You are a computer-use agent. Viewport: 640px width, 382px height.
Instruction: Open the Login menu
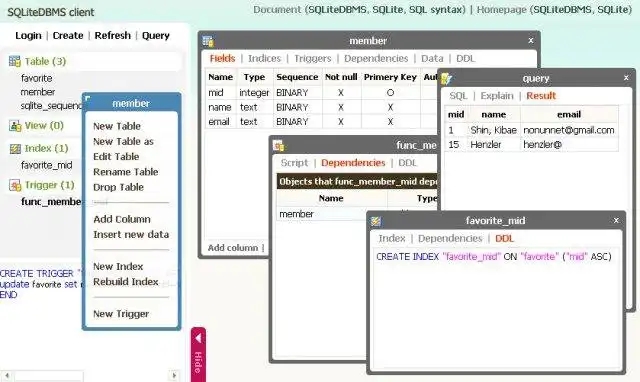click(28, 36)
